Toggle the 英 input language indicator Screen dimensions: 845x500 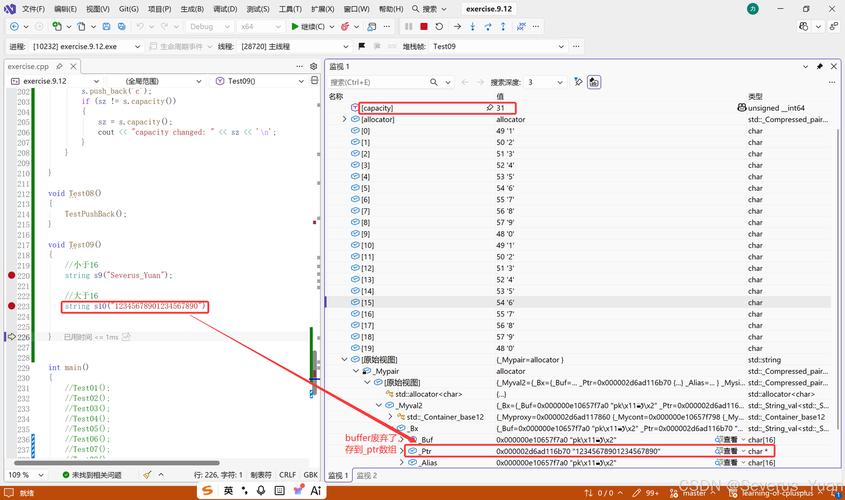pos(228,490)
